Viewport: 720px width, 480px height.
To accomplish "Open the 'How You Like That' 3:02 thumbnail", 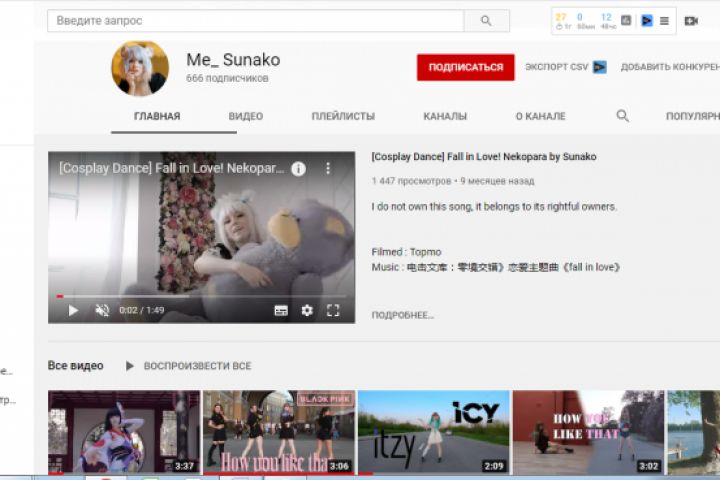I will point(588,432).
